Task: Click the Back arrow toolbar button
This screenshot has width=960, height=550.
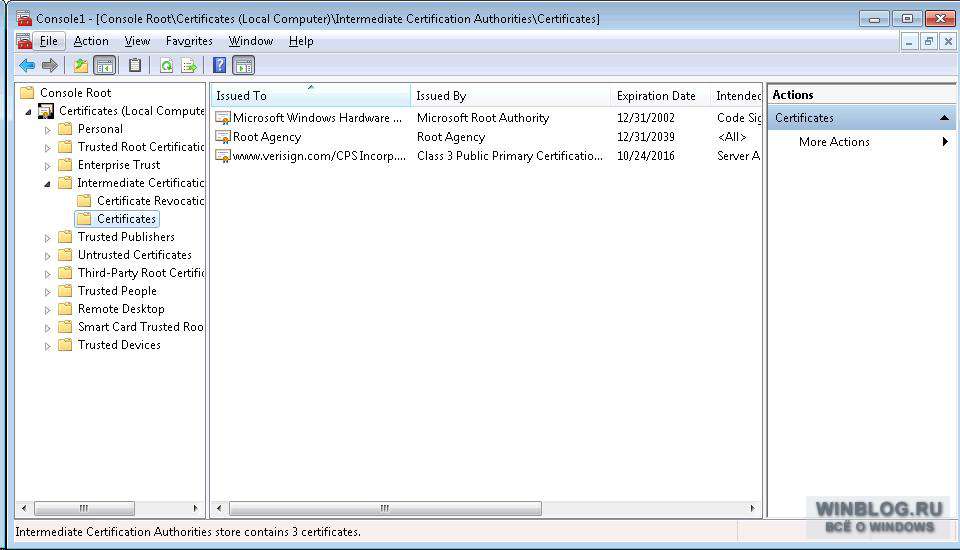Action: coord(27,65)
